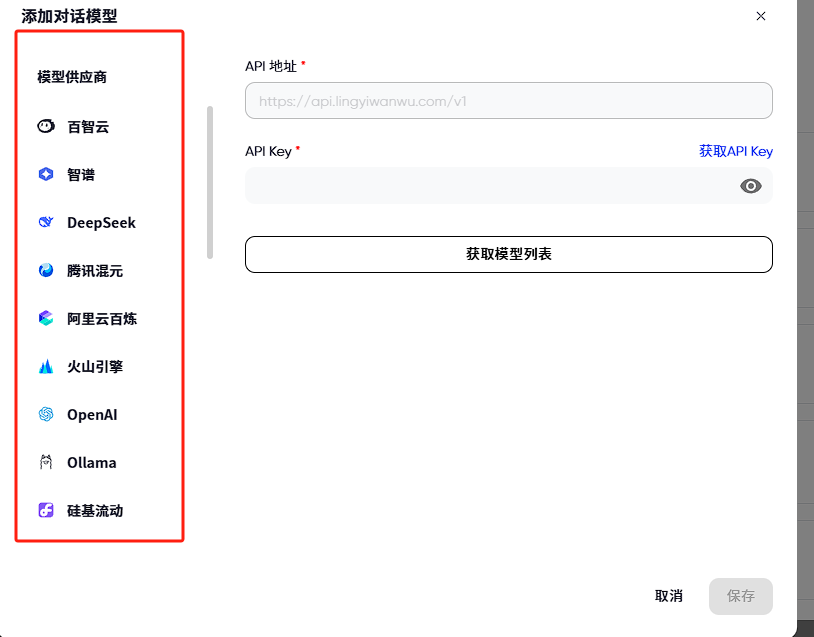Screen dimensions: 814x637
Task: Click the DeepSeek whale logo icon
Action: point(46,223)
